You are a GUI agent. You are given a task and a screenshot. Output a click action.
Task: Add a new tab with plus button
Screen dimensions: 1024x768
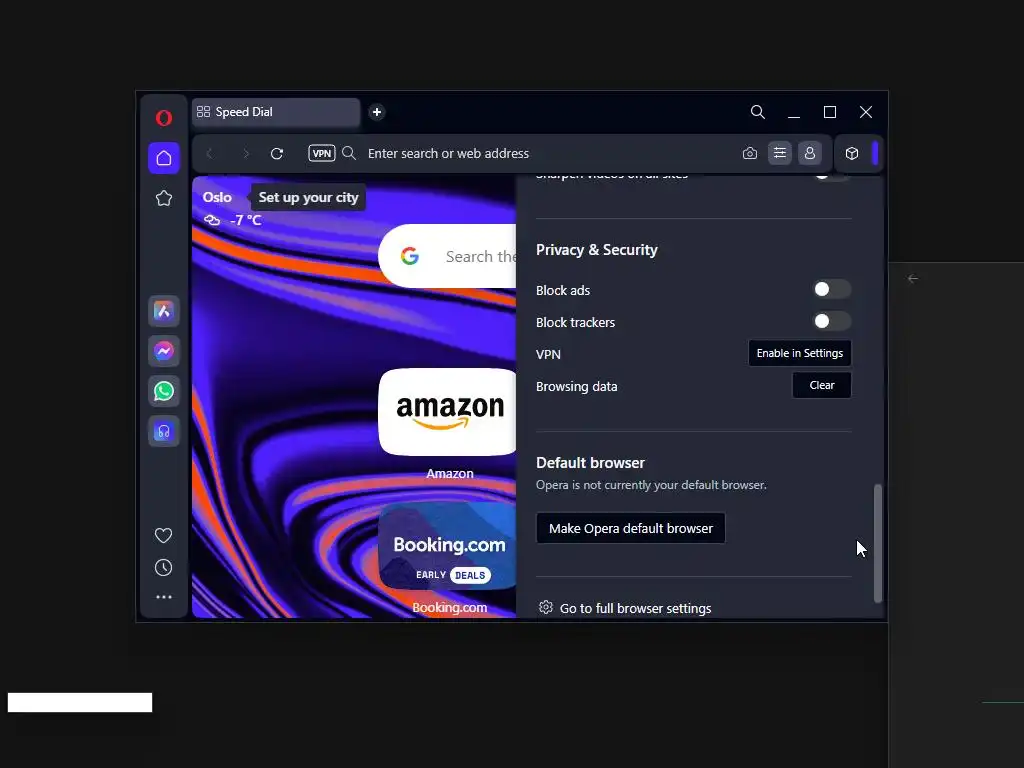(x=377, y=112)
